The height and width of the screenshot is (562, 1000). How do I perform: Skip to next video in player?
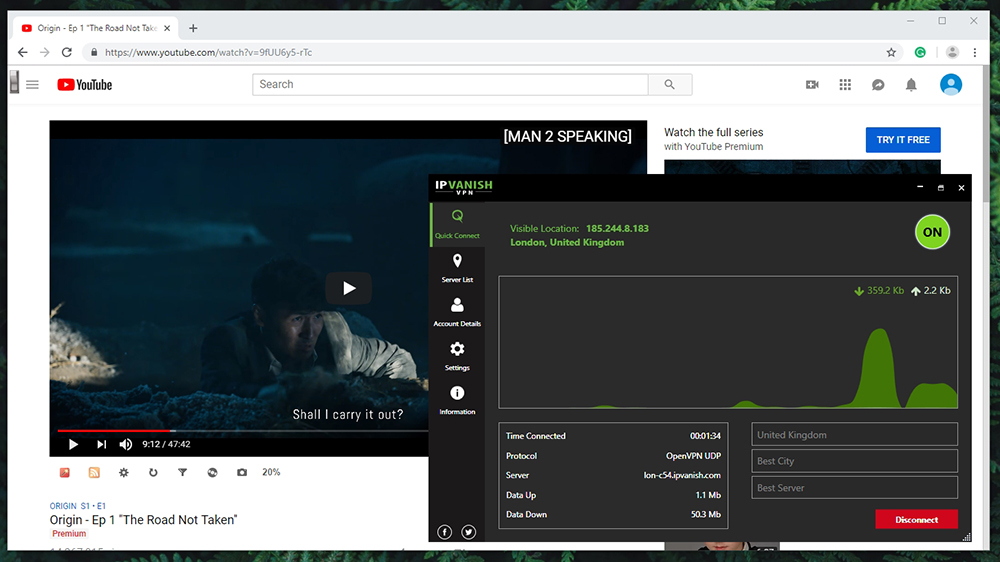(101, 444)
